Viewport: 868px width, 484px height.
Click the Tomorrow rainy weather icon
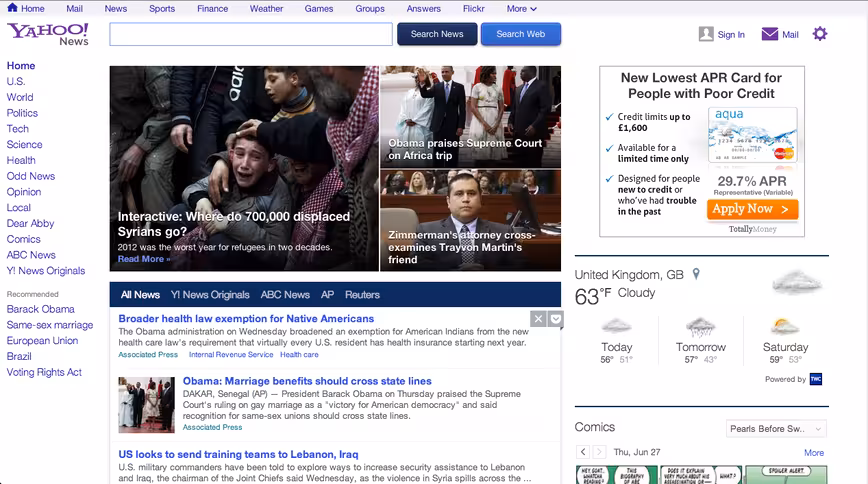700,327
